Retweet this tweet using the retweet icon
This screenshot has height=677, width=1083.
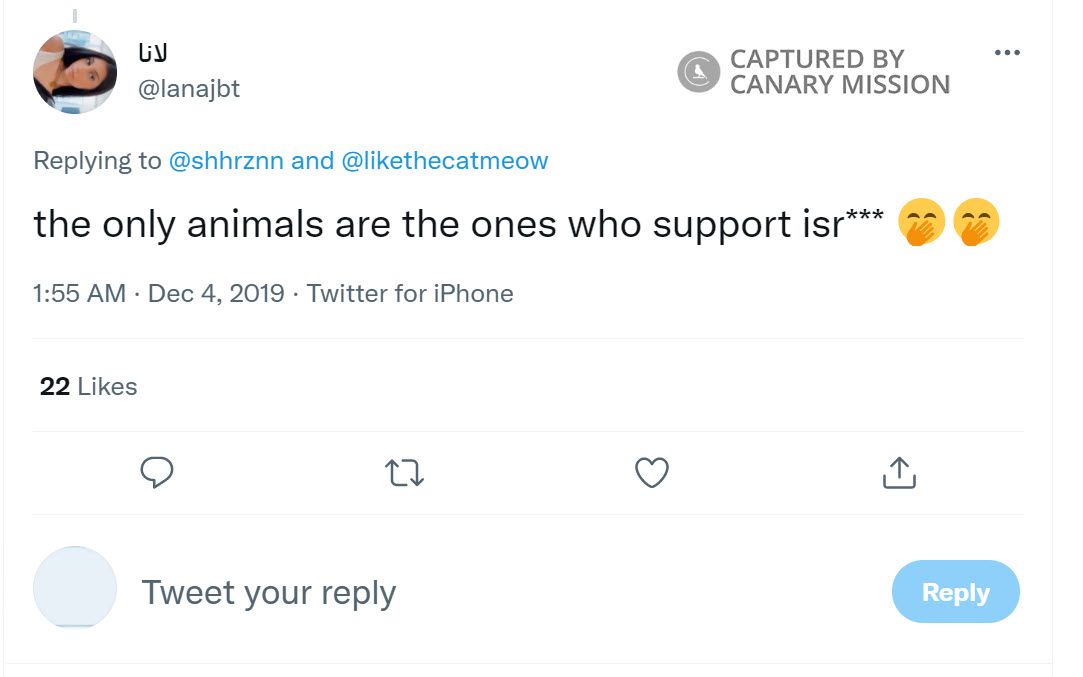(404, 472)
